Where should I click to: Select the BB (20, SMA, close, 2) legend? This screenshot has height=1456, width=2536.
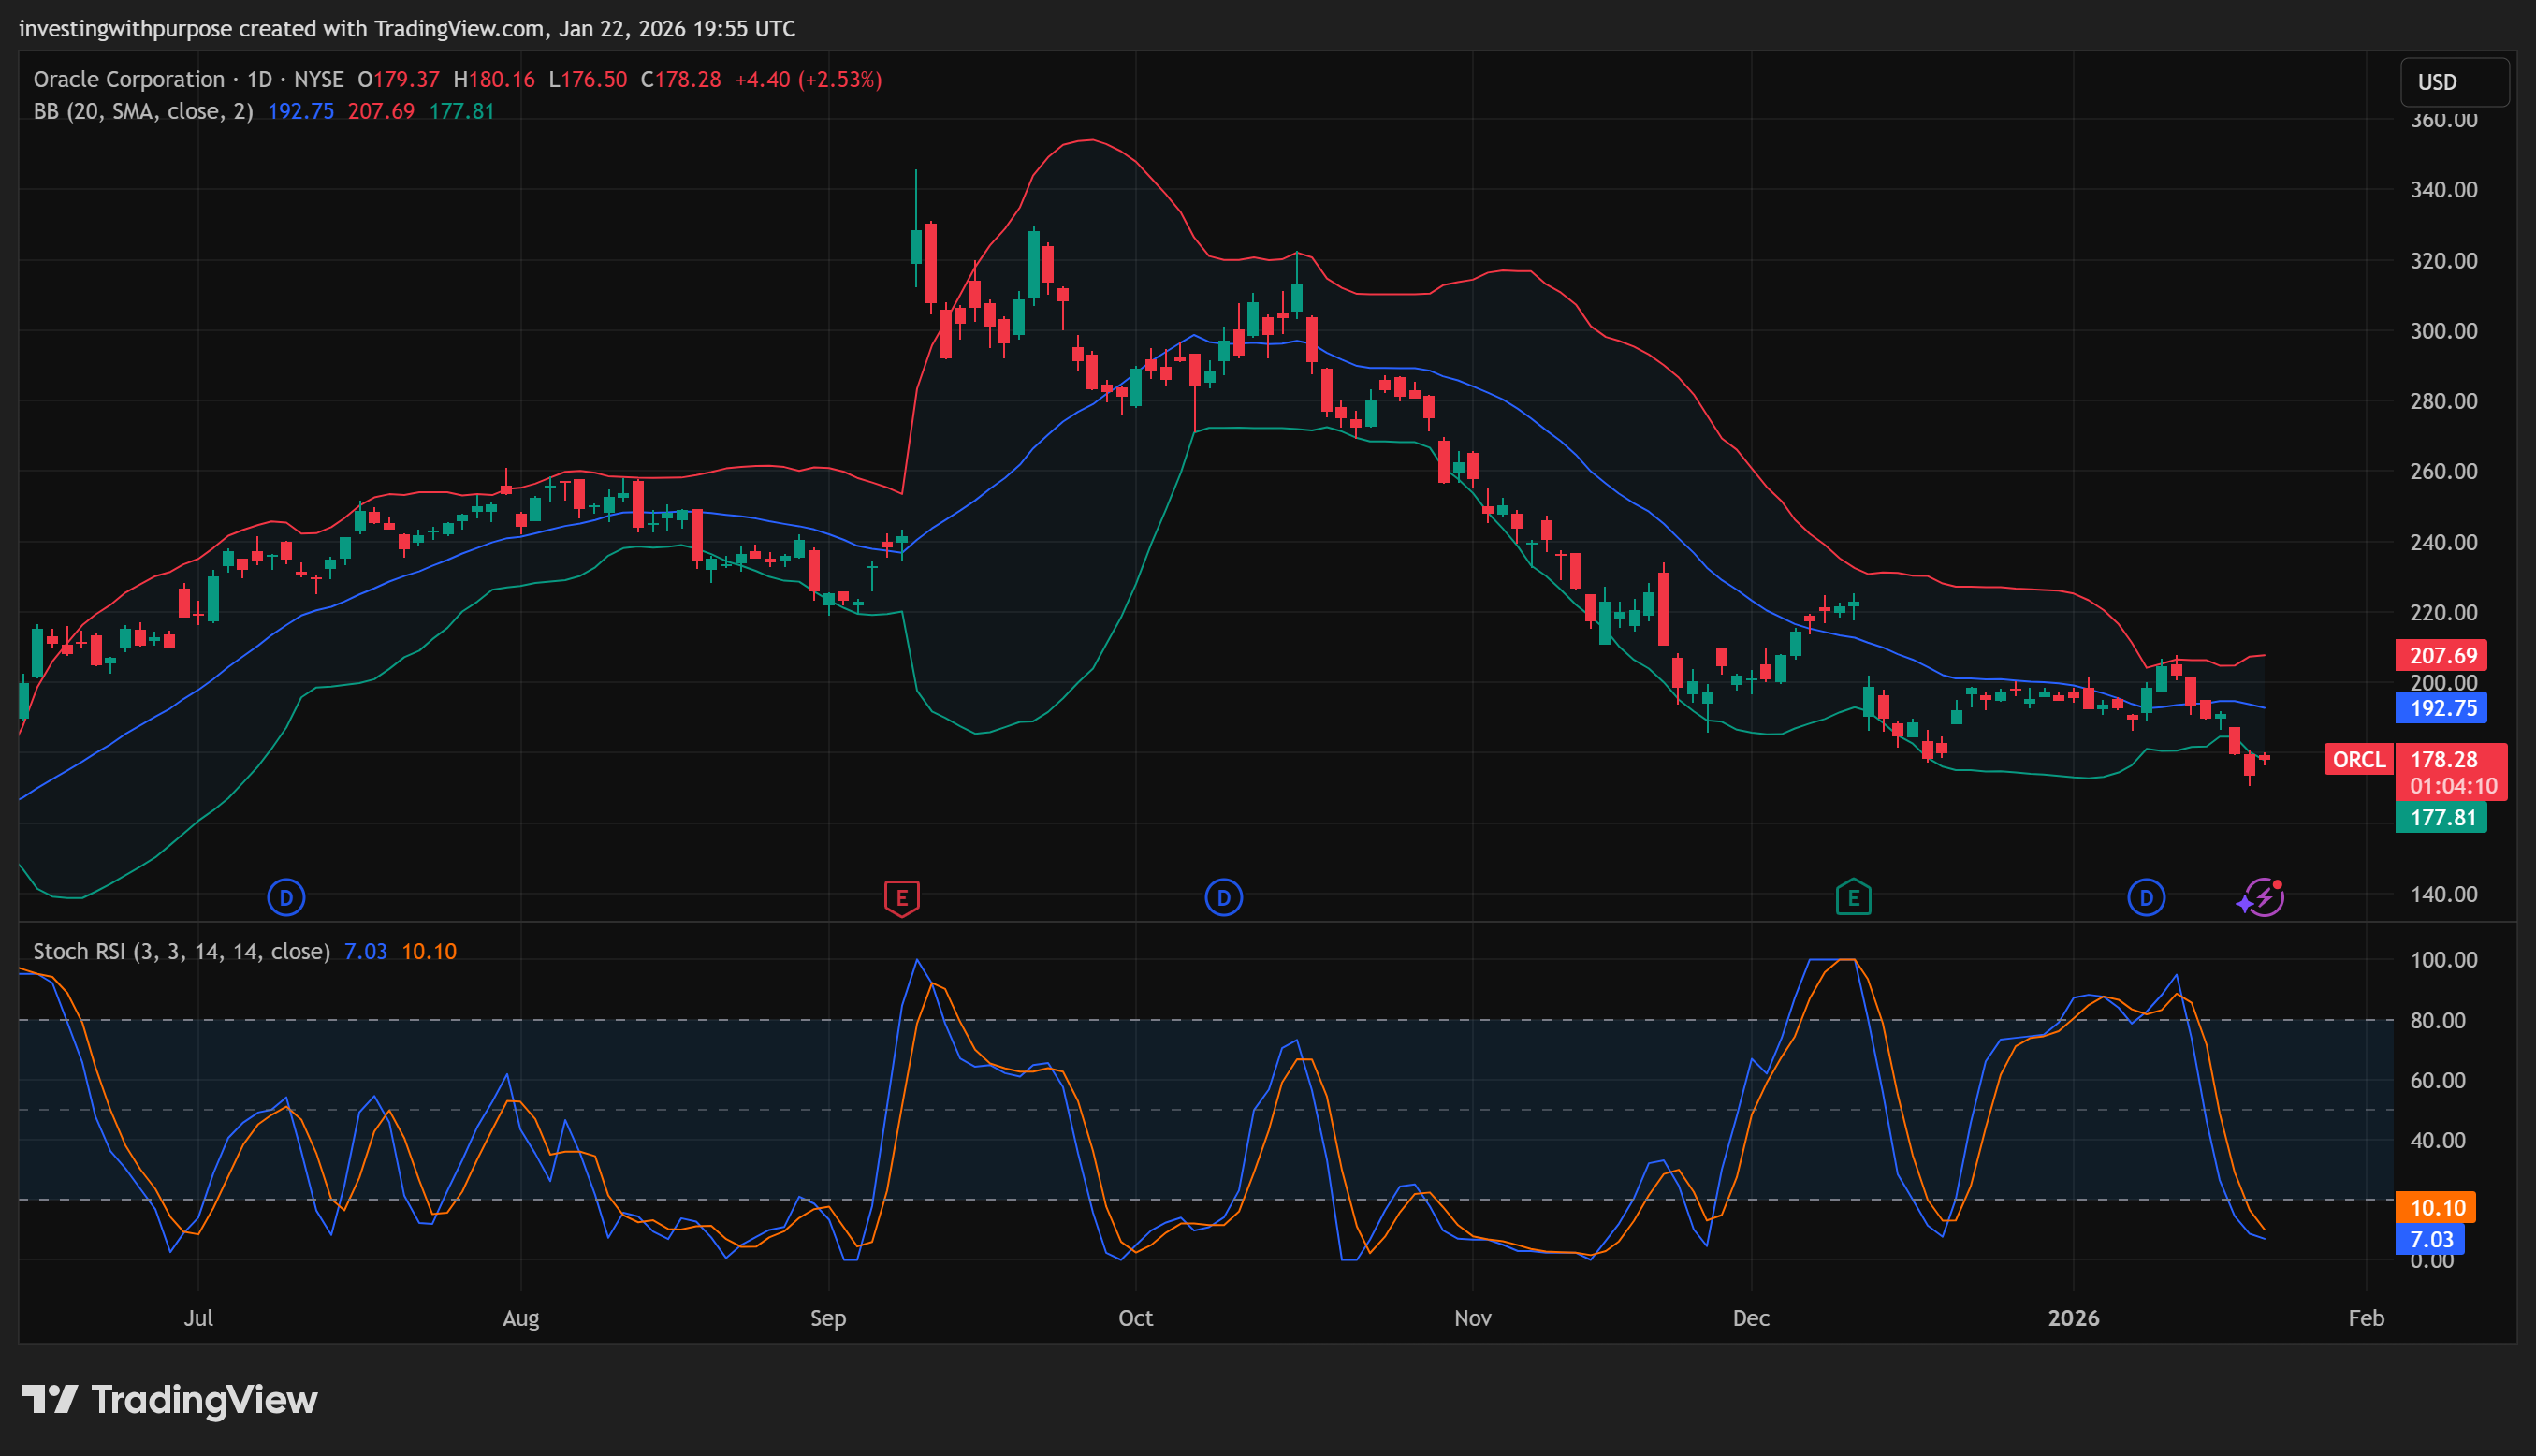(143, 111)
